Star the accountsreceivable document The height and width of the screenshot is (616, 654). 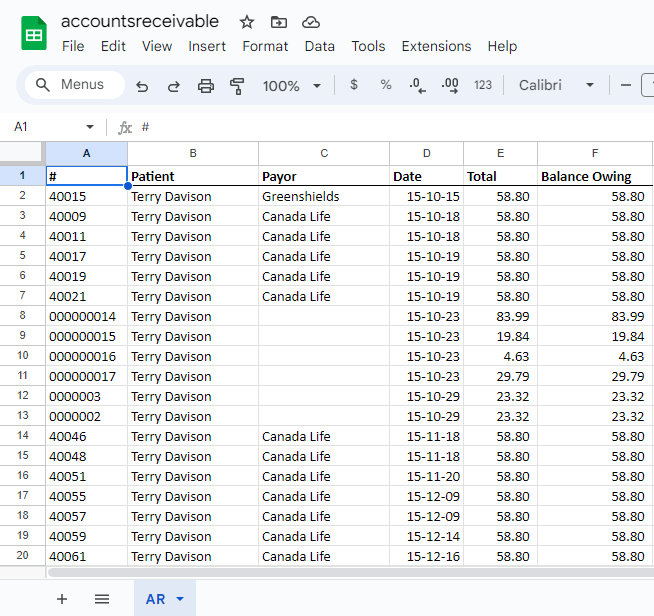pyautogui.click(x=247, y=22)
